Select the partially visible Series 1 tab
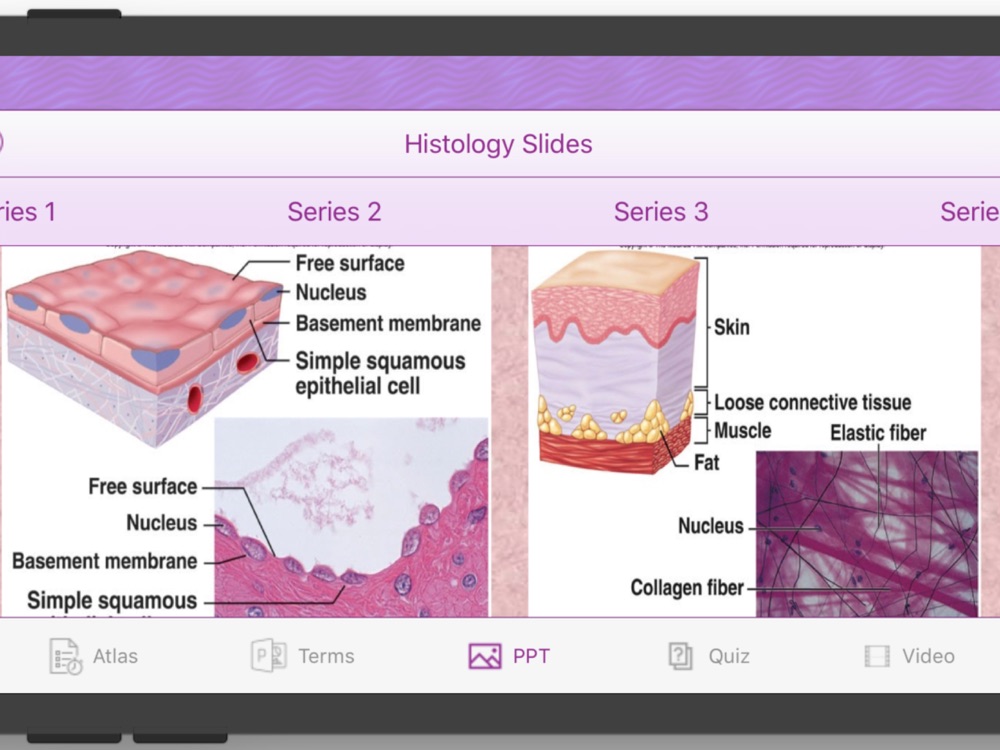 click(x=28, y=212)
